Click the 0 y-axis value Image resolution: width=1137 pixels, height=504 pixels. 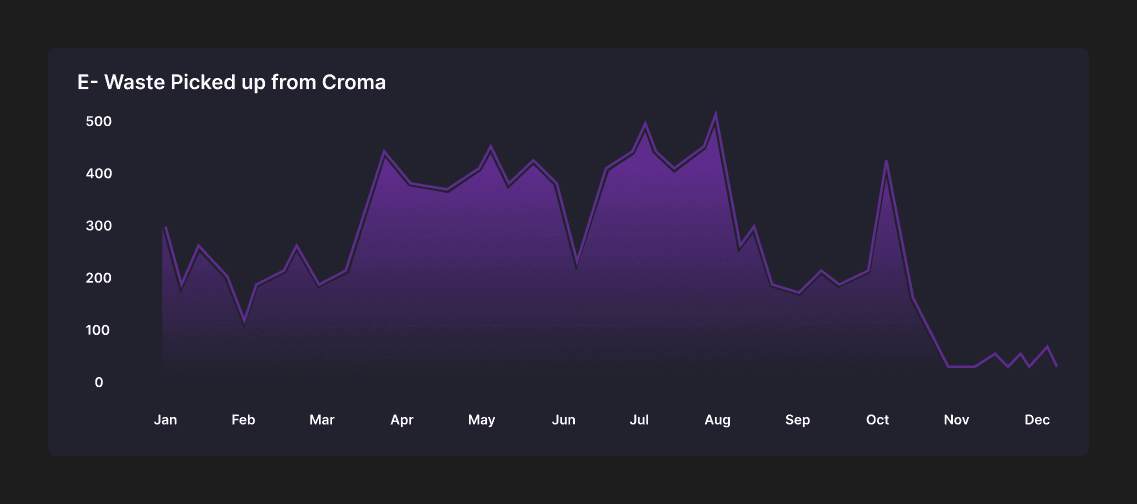pos(99,382)
